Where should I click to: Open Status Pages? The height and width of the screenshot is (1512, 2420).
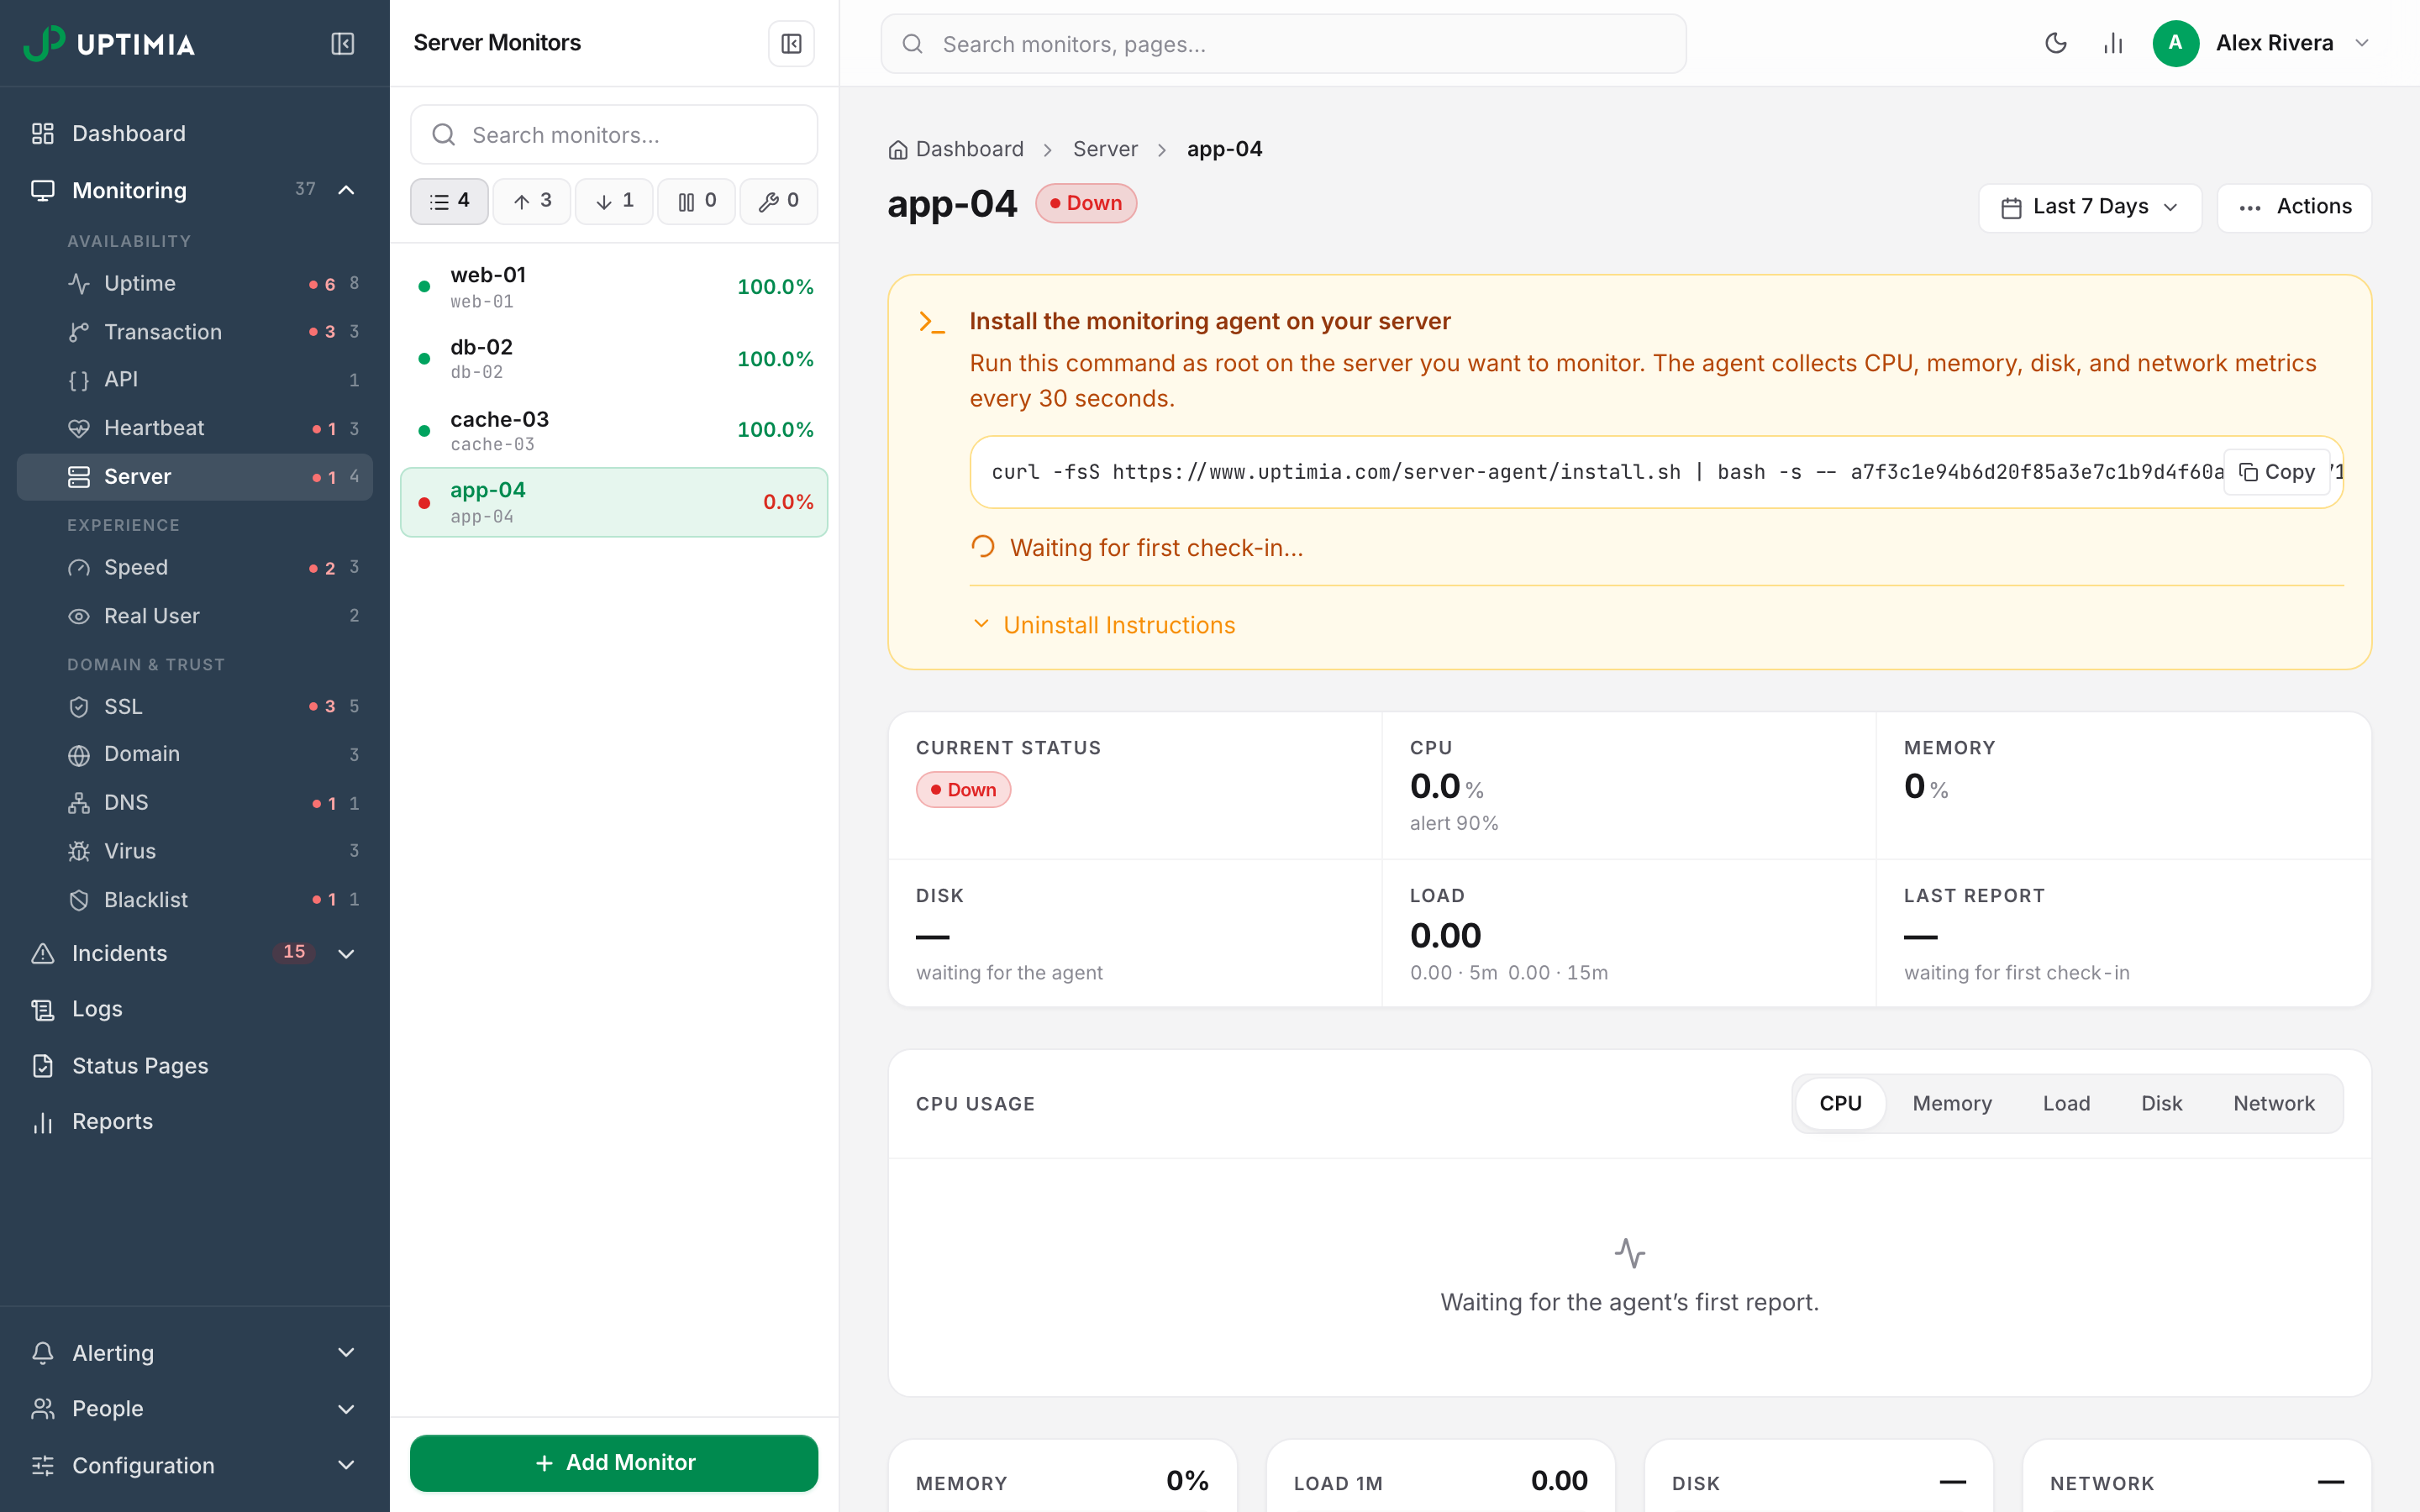click(195, 1065)
